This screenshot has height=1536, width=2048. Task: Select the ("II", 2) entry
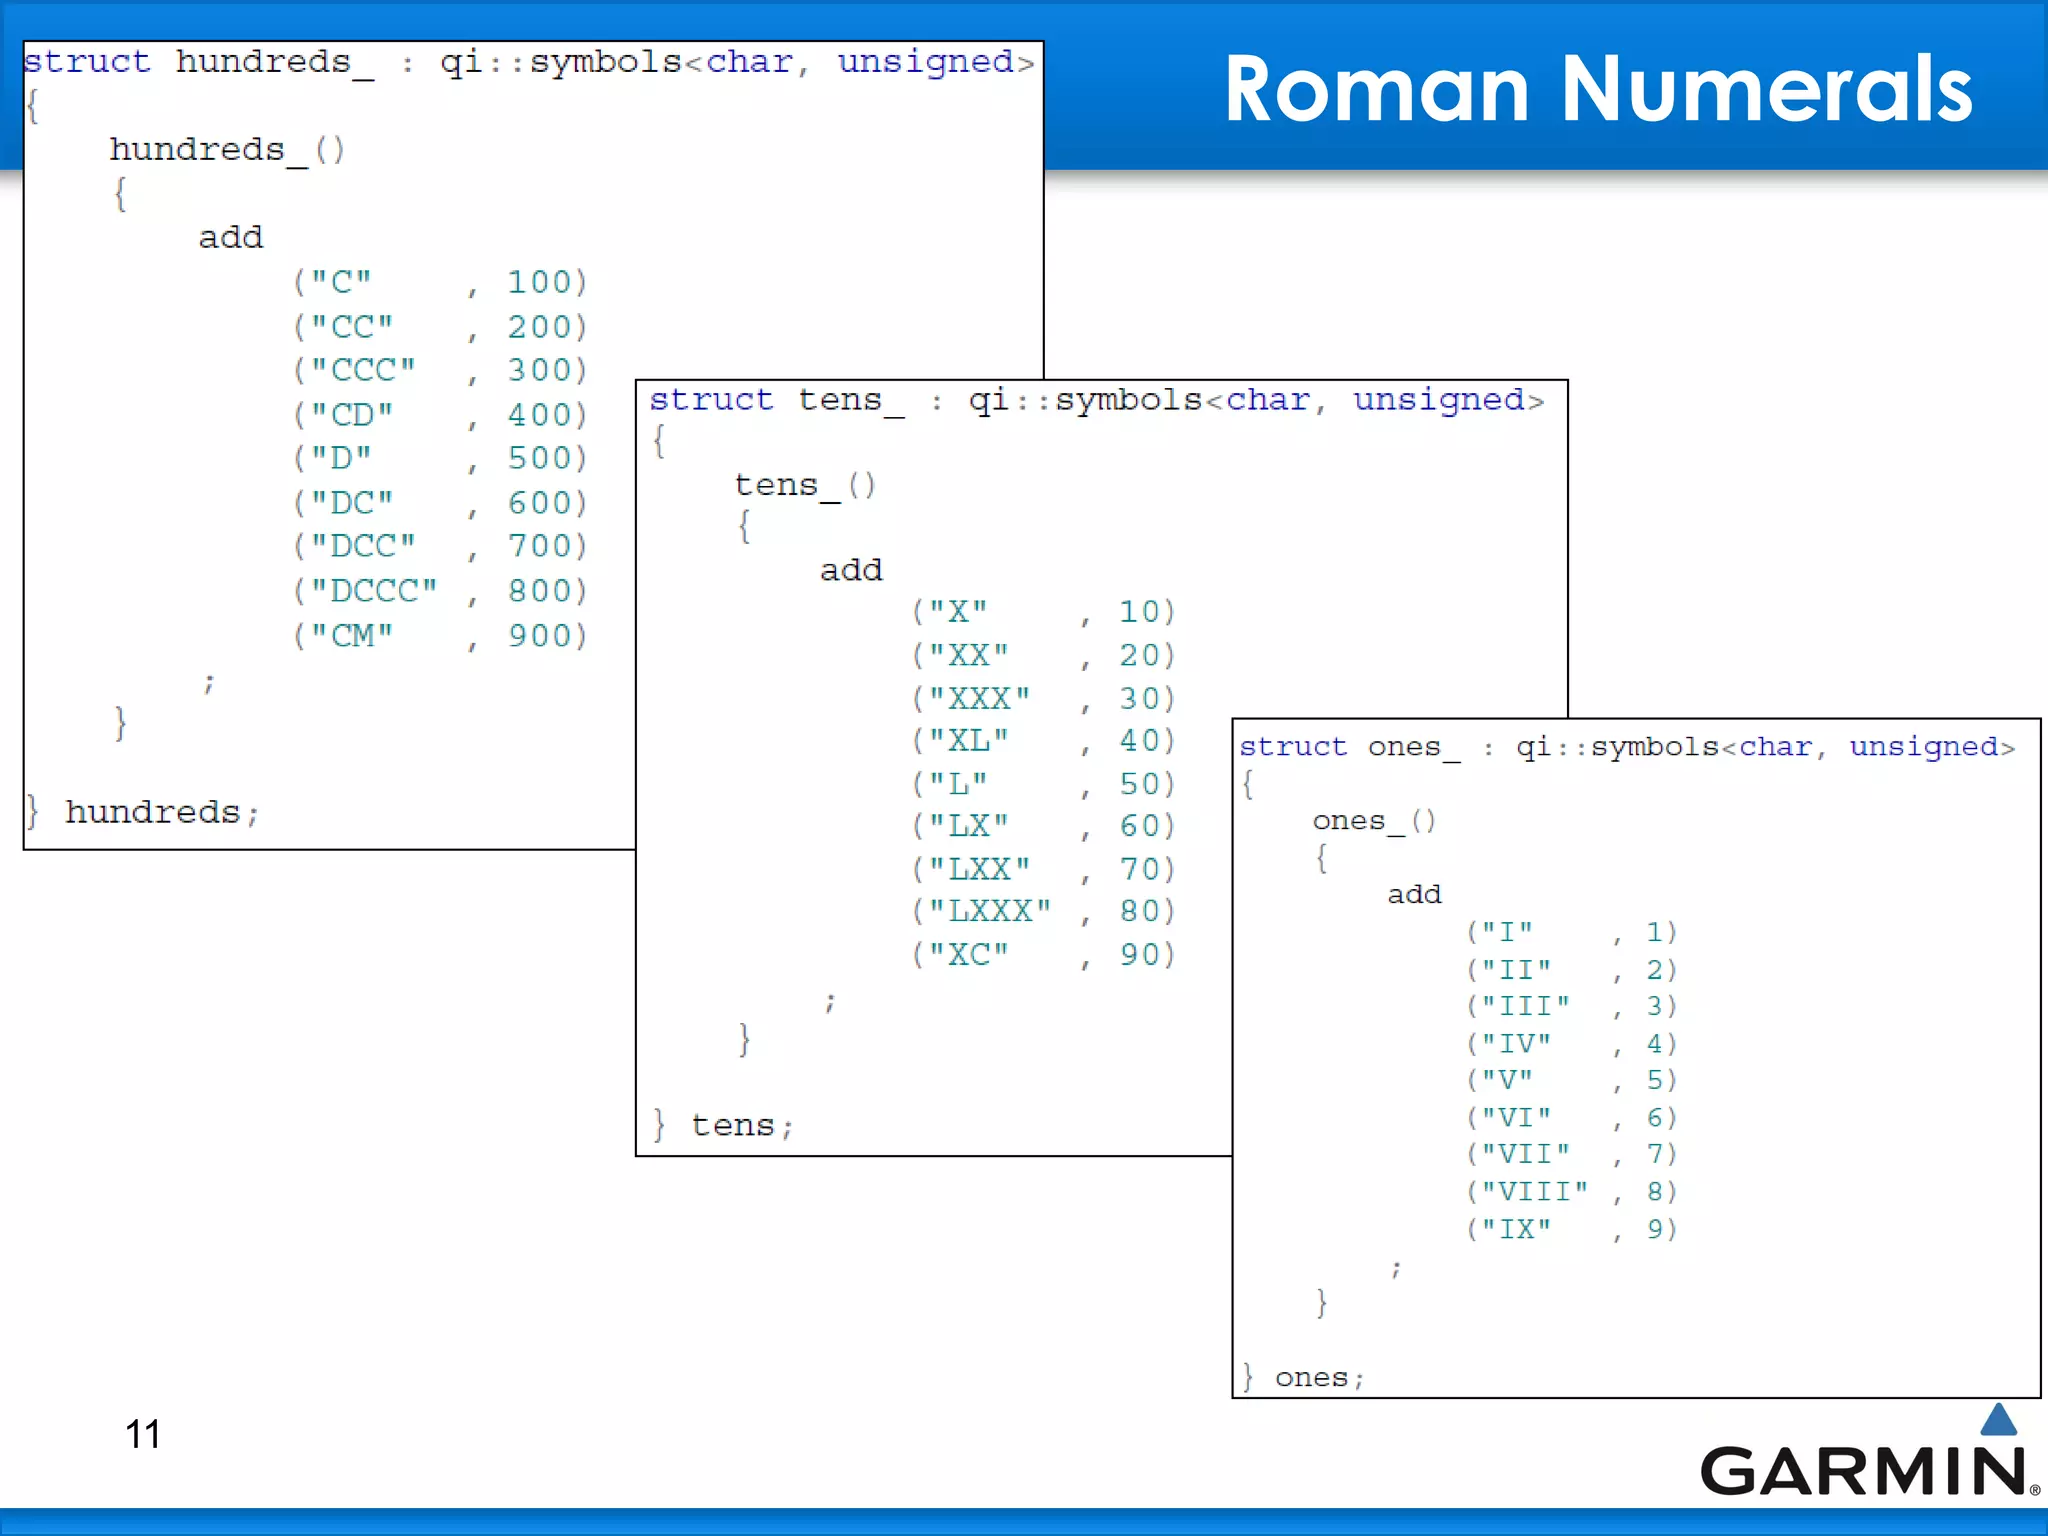pyautogui.click(x=1572, y=969)
